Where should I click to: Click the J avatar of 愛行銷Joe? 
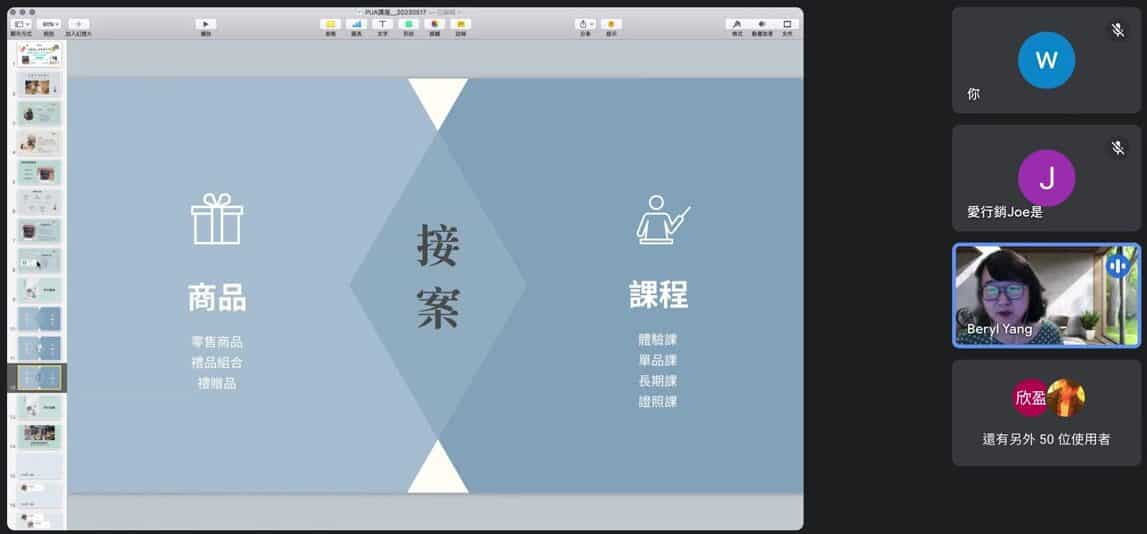1046,178
